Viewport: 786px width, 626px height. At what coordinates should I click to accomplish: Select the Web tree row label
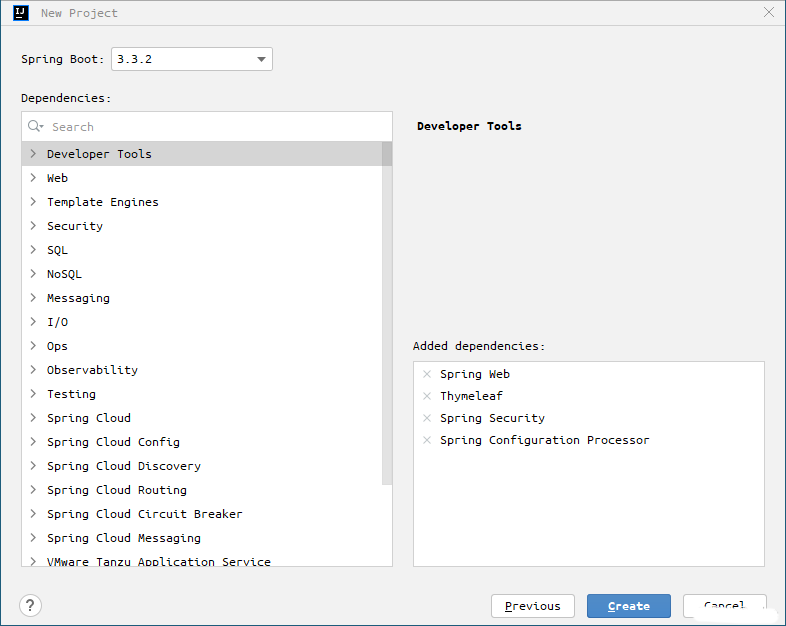(x=57, y=178)
